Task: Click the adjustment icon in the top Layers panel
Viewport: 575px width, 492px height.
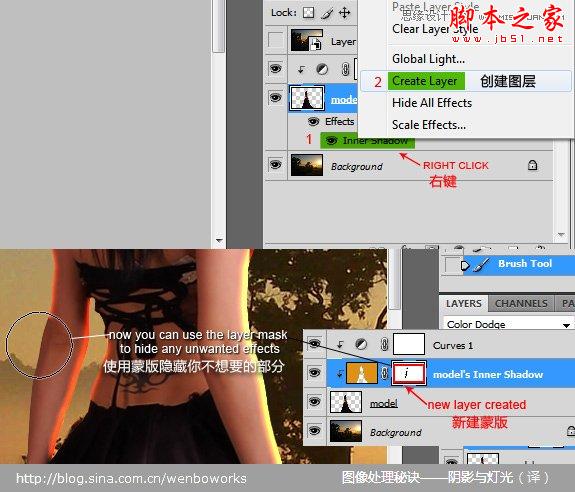Action: [322, 69]
